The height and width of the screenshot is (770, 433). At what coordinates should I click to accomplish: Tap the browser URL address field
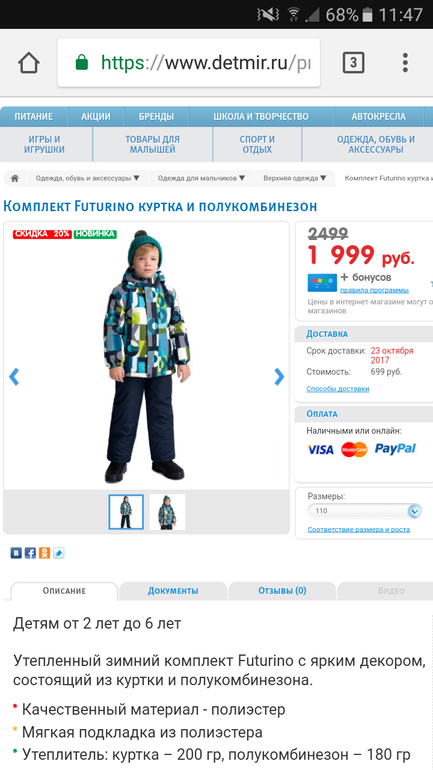click(189, 63)
